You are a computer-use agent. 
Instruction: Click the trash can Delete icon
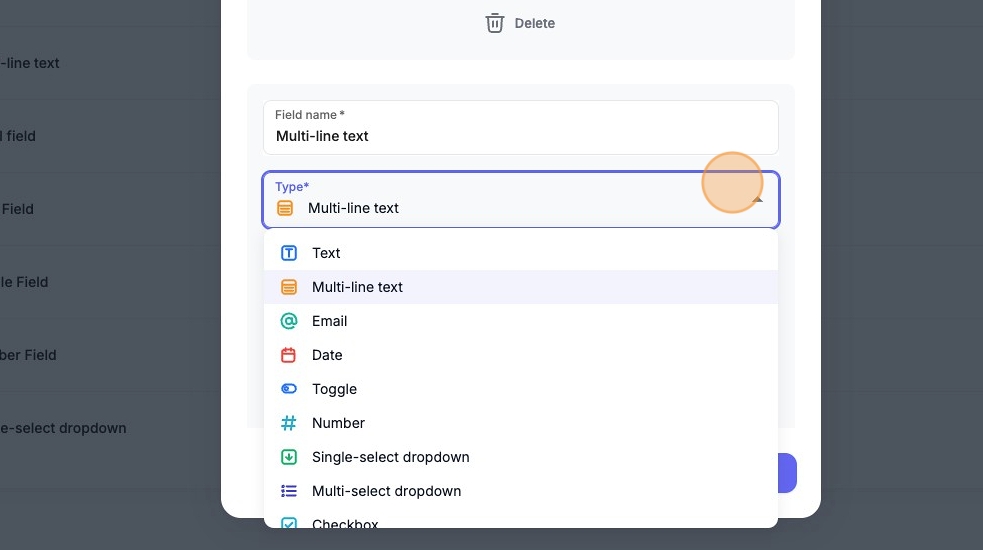(495, 23)
